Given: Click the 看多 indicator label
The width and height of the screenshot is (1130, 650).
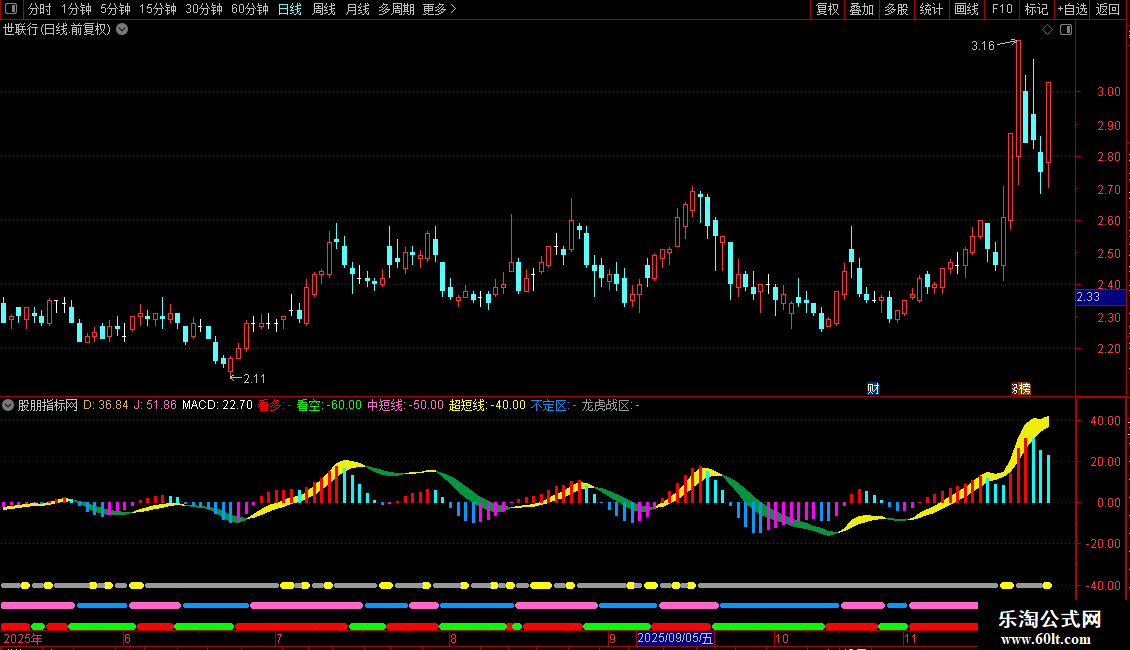Looking at the screenshot, I should (275, 405).
